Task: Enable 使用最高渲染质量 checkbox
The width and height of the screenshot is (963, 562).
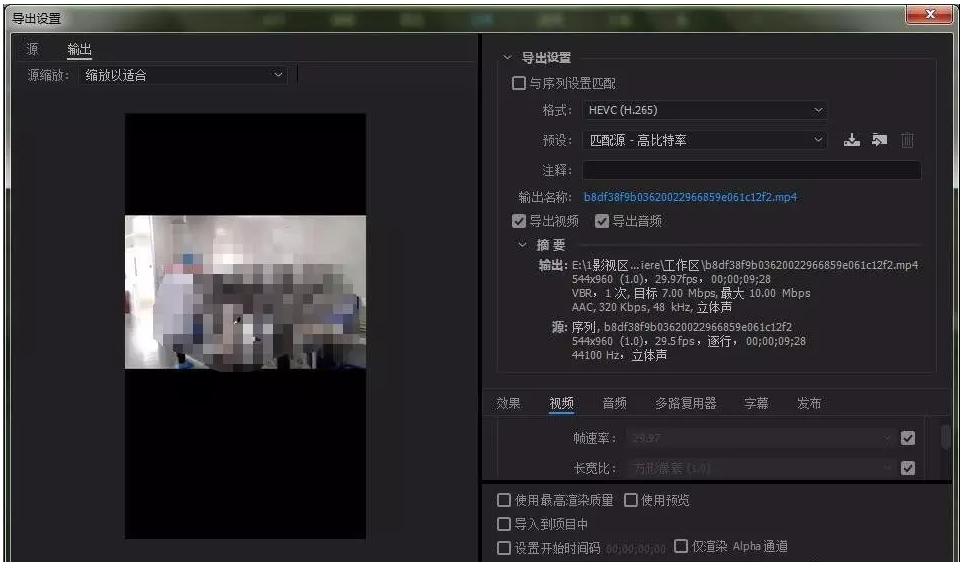Action: pos(504,500)
